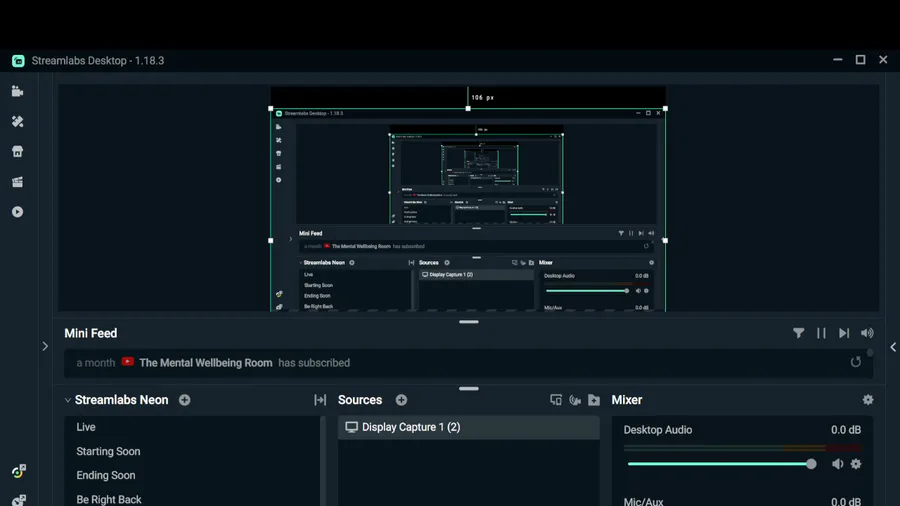
Task: Click the Sources panel title
Action: 360,400
